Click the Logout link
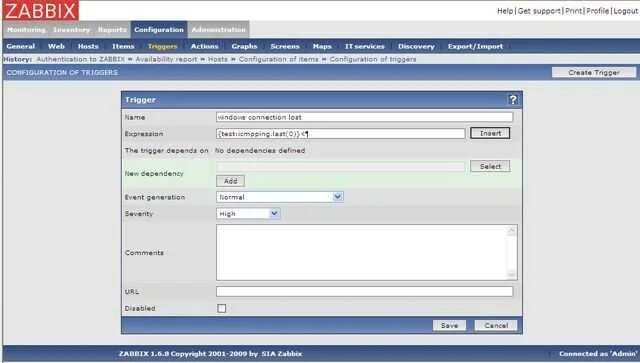640x363 pixels. click(625, 11)
